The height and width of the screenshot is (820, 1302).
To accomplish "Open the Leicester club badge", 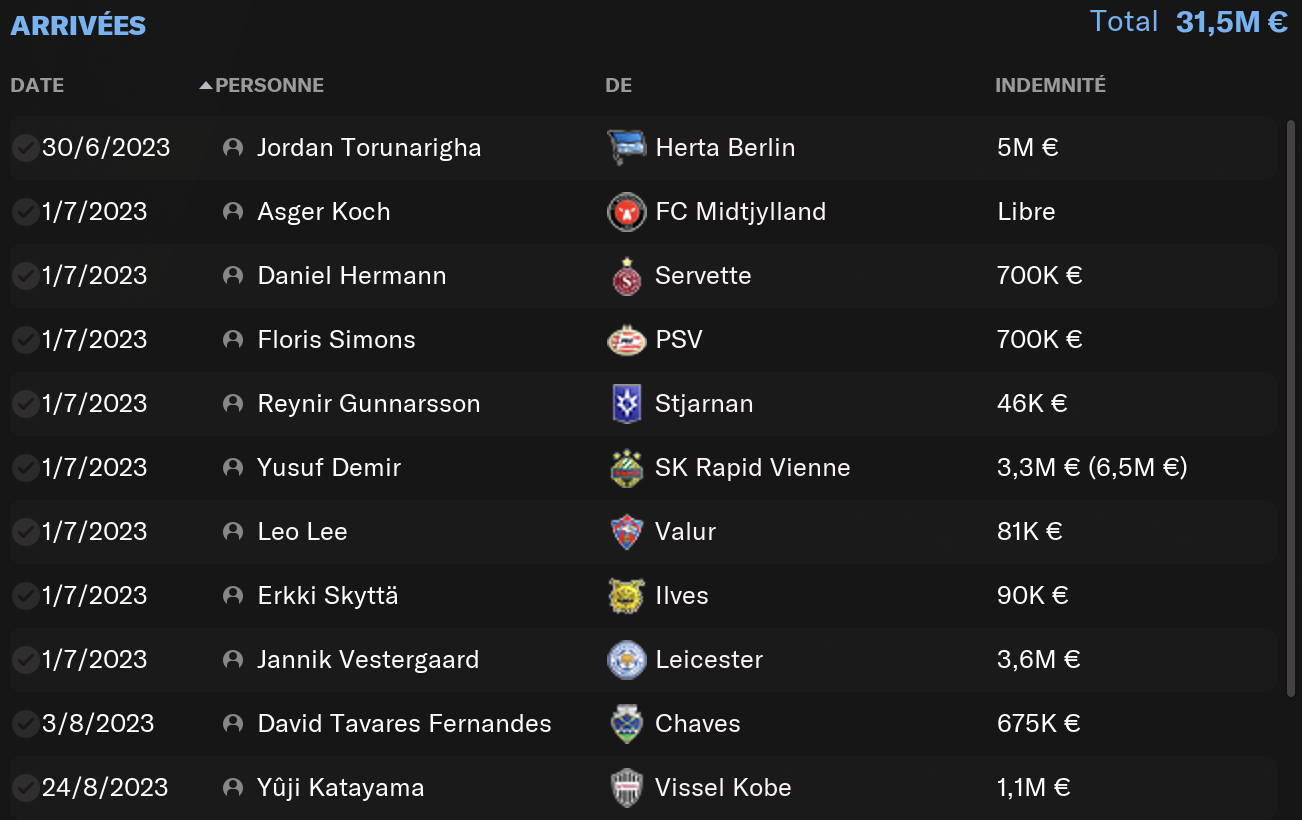I will click(627, 660).
